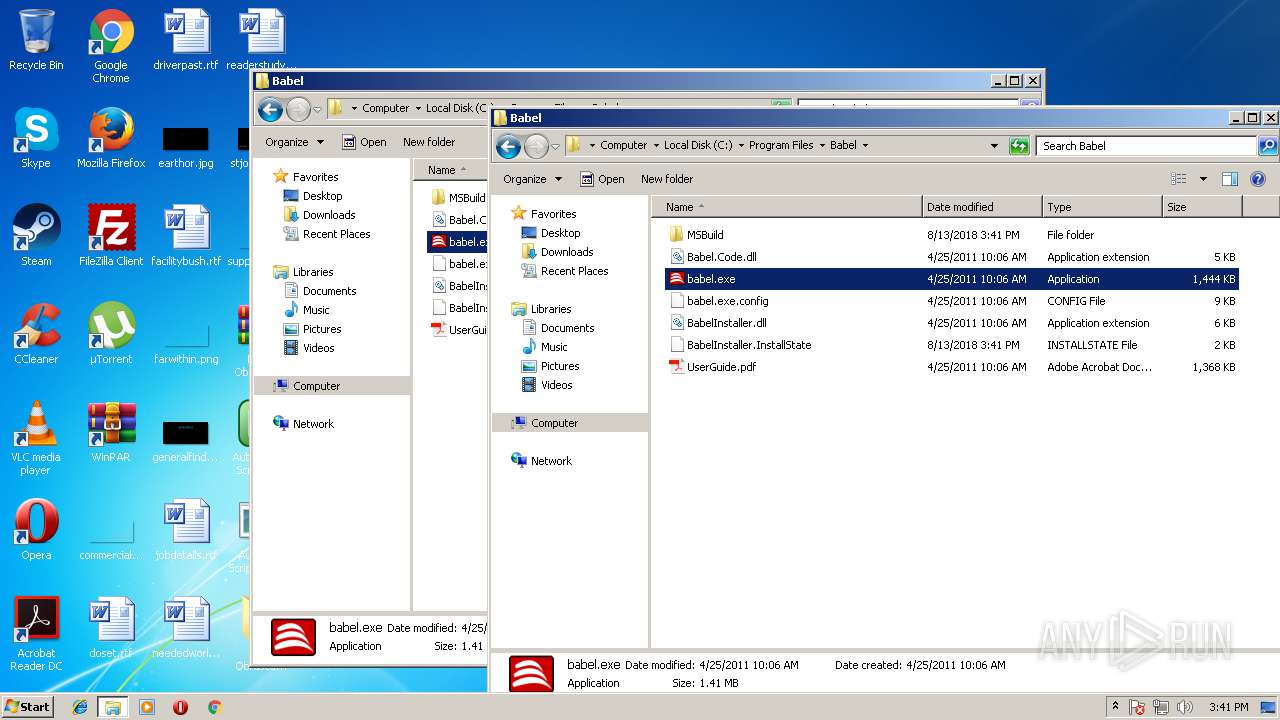This screenshot has width=1280, height=720.
Task: Change the view with the views icon
Action: click(1180, 179)
